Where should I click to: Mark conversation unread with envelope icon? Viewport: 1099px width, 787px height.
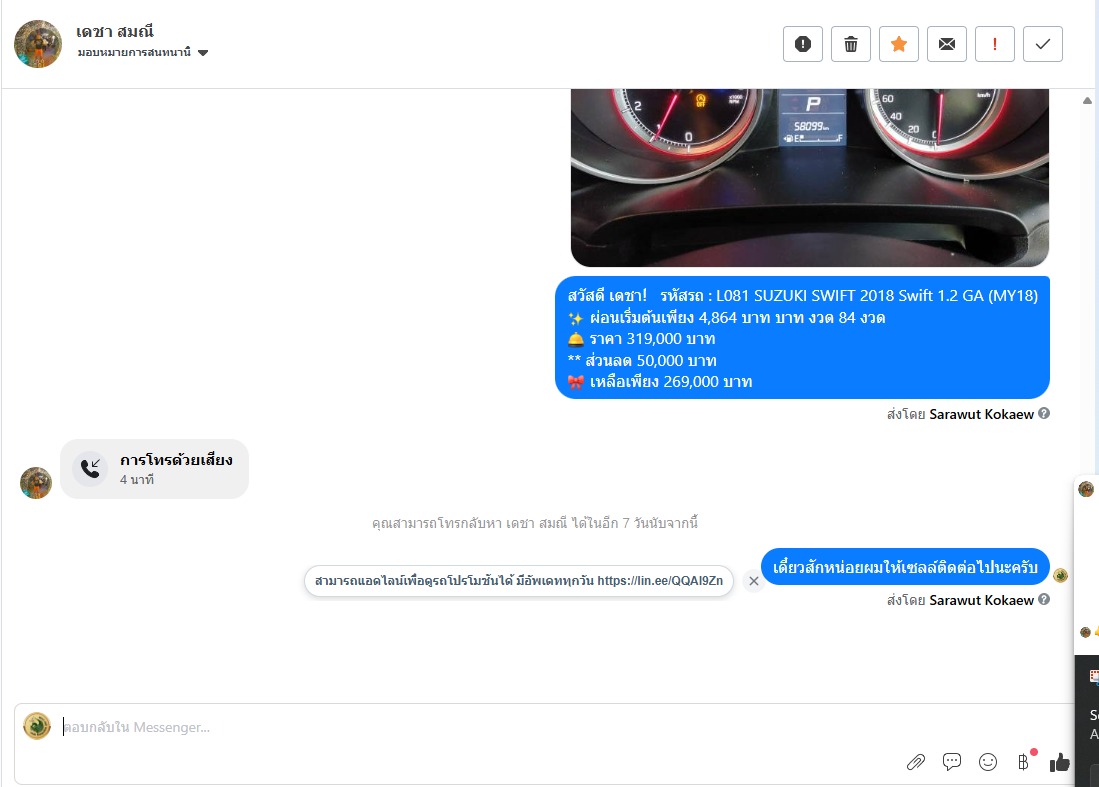(947, 44)
